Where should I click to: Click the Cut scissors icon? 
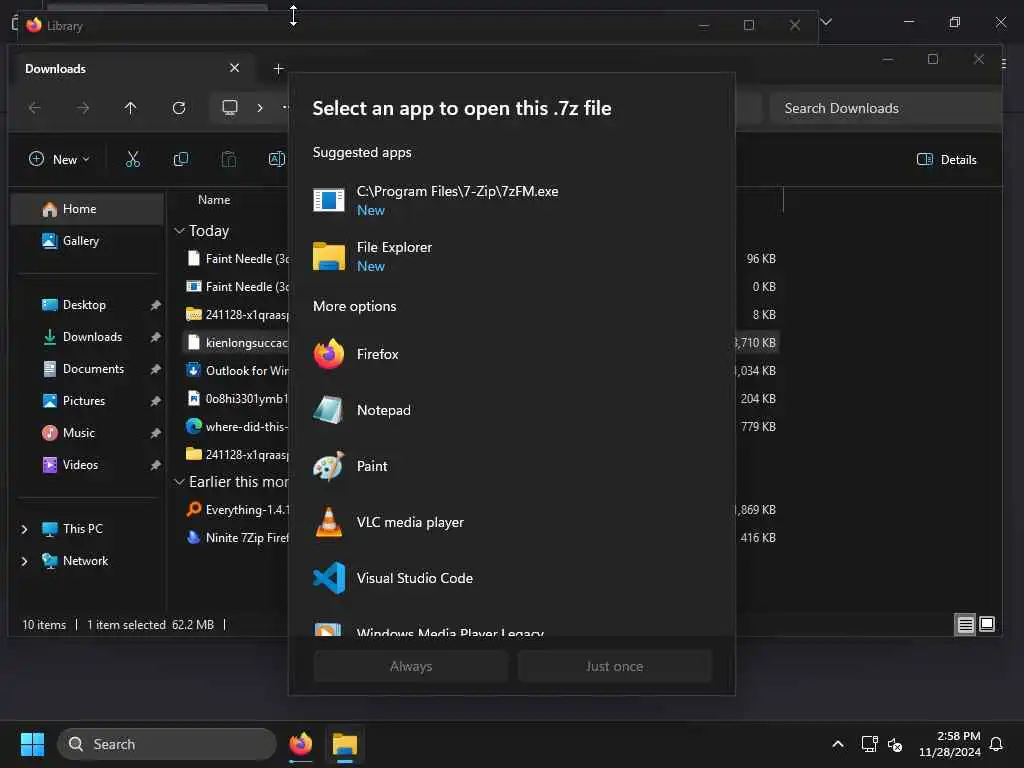(x=133, y=159)
